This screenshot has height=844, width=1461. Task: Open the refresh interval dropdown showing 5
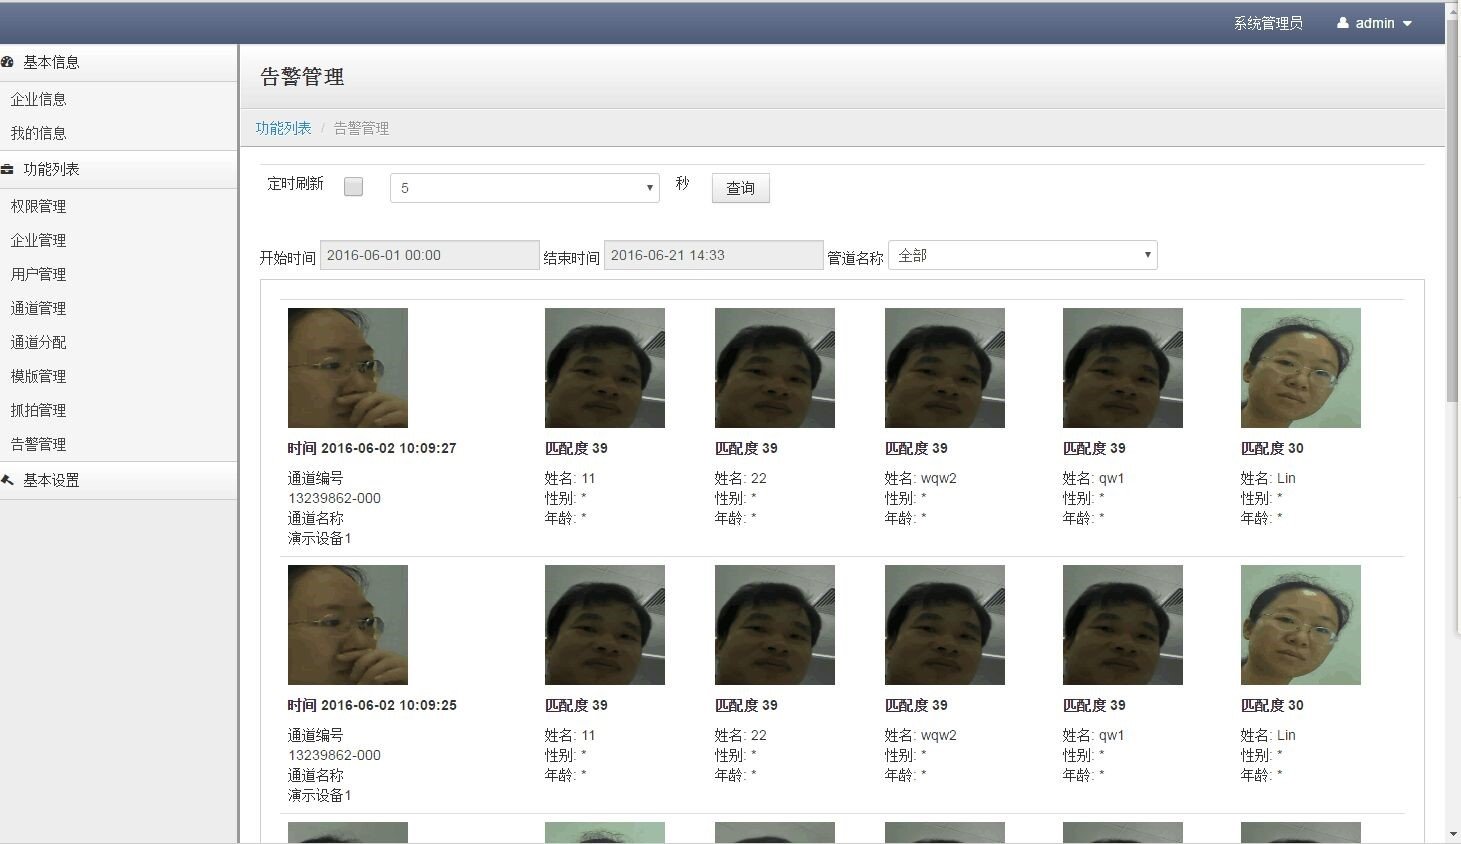(x=525, y=187)
